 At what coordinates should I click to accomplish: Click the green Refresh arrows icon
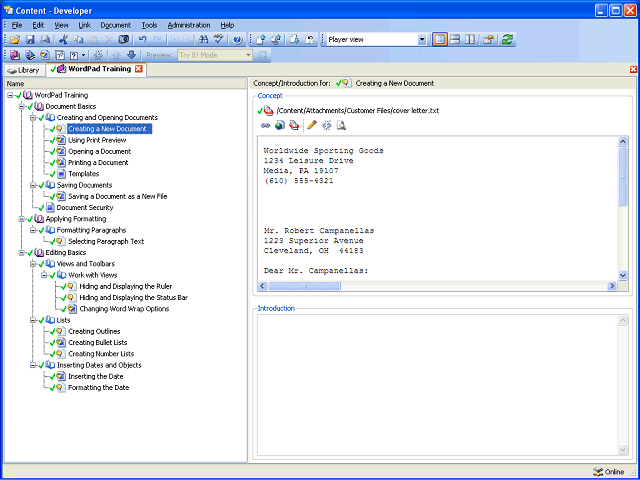507,40
